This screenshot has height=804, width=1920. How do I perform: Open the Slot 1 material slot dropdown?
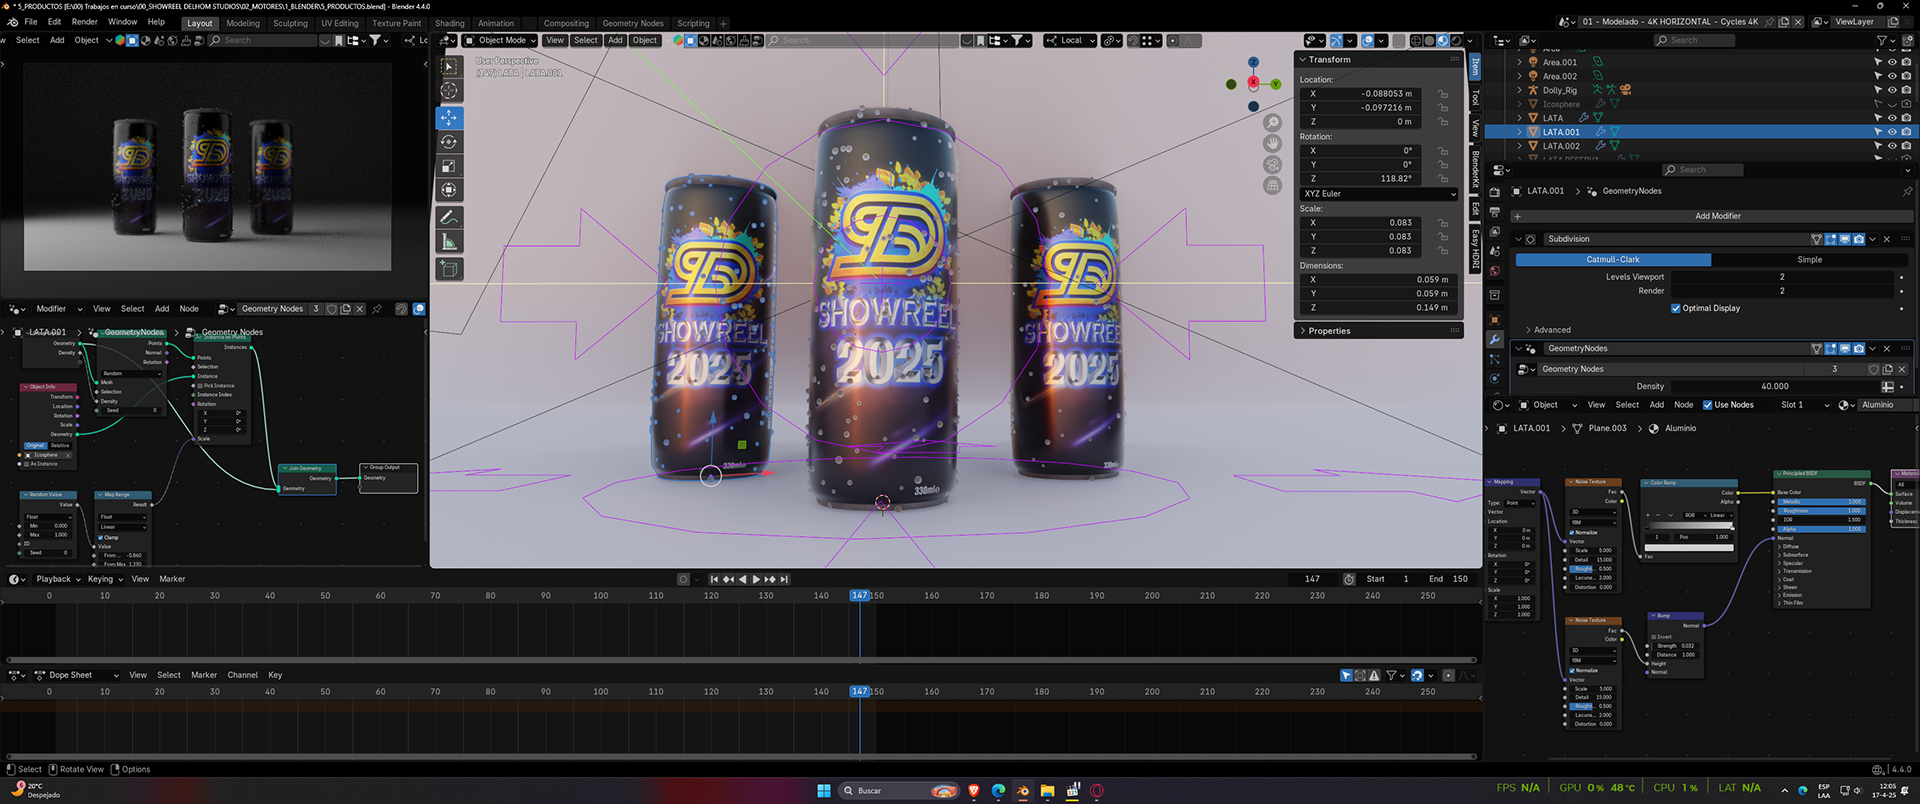pyautogui.click(x=1804, y=405)
